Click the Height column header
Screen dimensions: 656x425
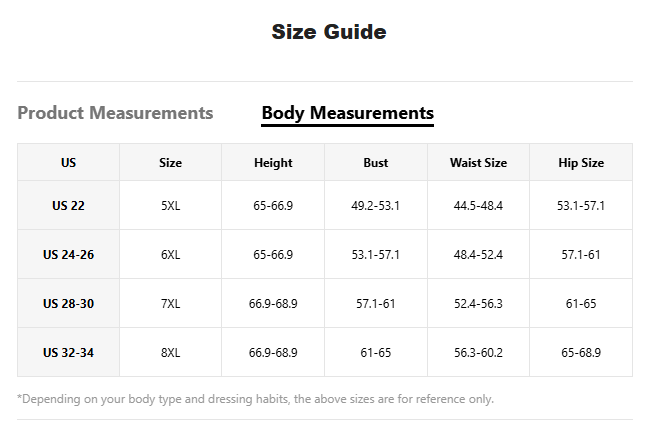[x=273, y=163]
